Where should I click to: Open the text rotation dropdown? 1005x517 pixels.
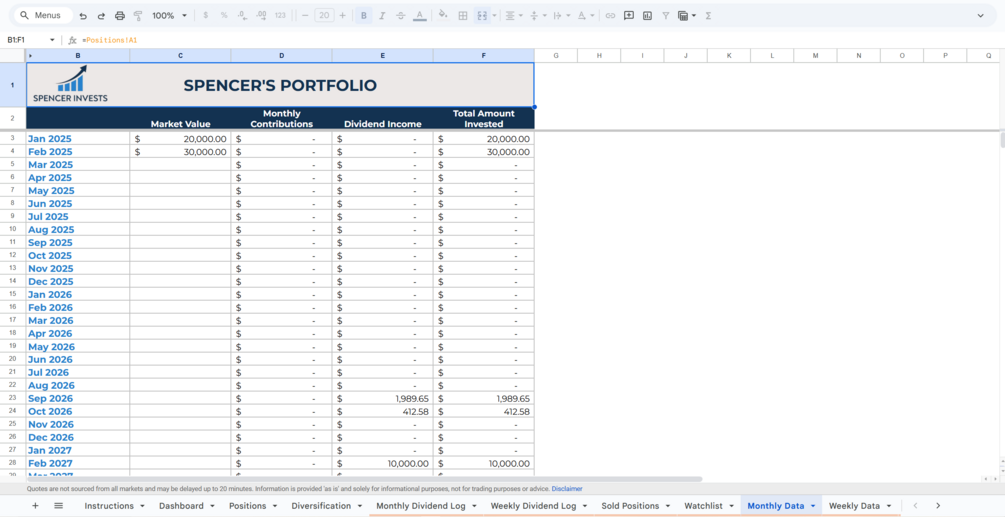coord(585,15)
